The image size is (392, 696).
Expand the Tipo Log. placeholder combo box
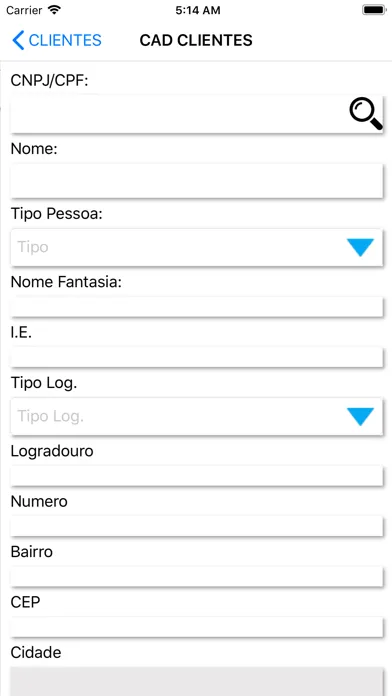coord(197,416)
